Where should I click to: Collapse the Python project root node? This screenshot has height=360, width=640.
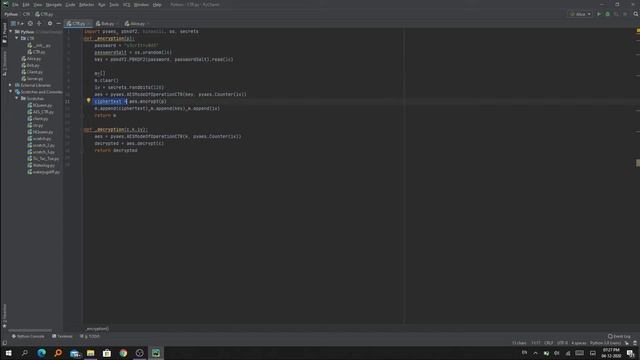(x=11, y=31)
